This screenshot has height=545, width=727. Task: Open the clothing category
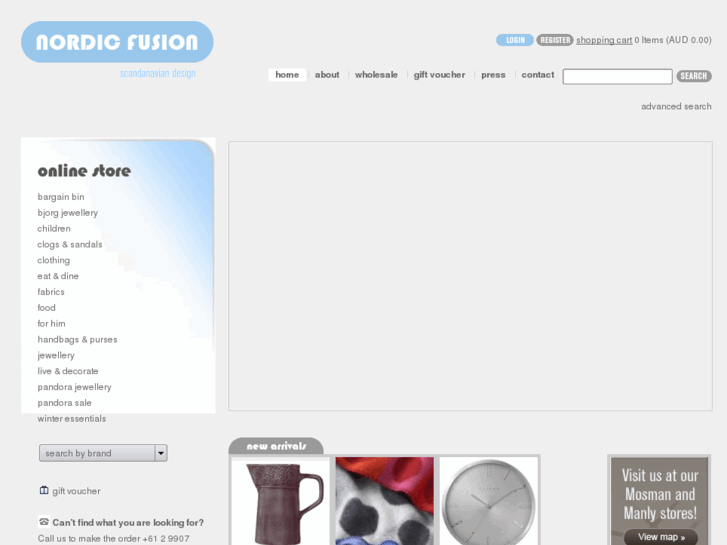[54, 260]
